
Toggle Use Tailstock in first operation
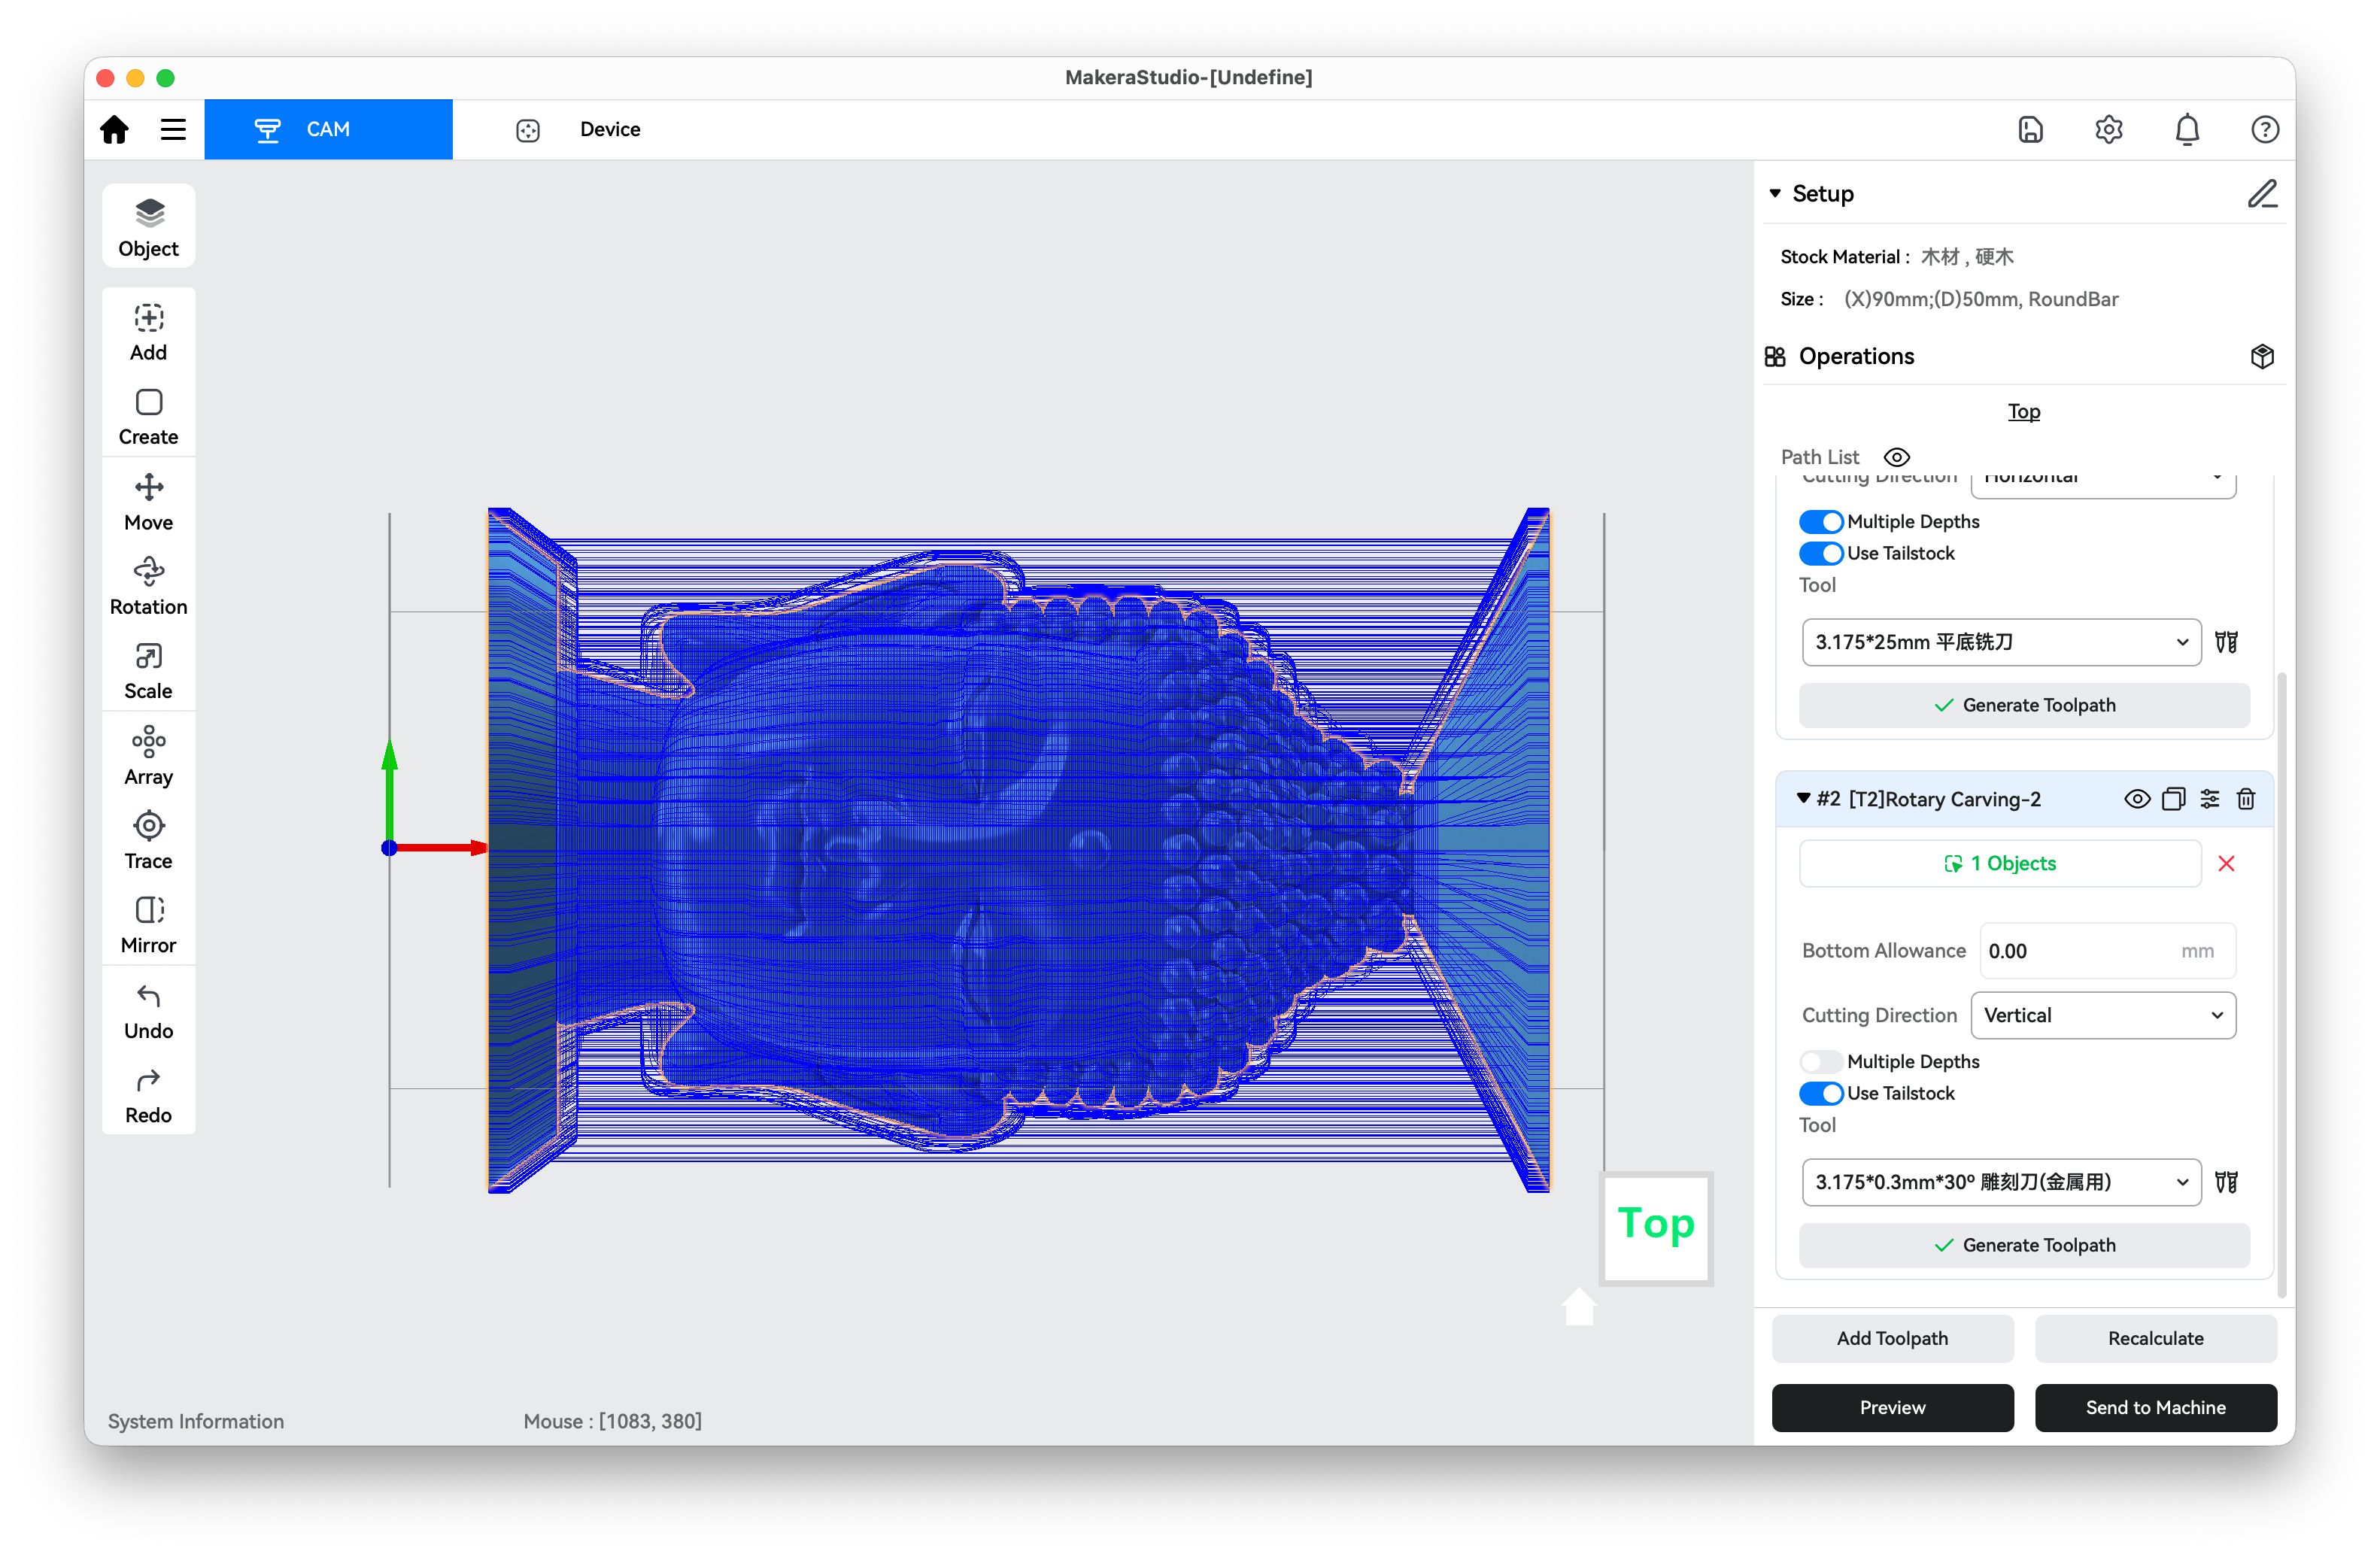tap(1820, 553)
